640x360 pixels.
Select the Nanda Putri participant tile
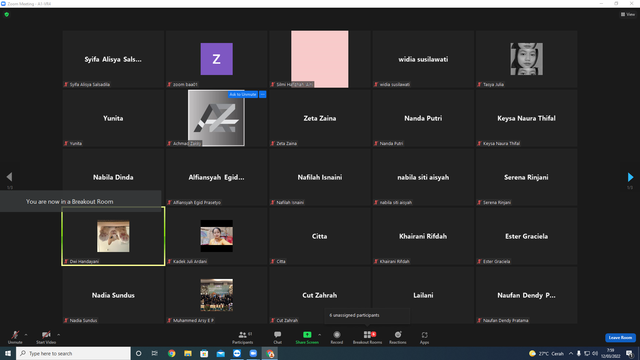click(x=423, y=118)
